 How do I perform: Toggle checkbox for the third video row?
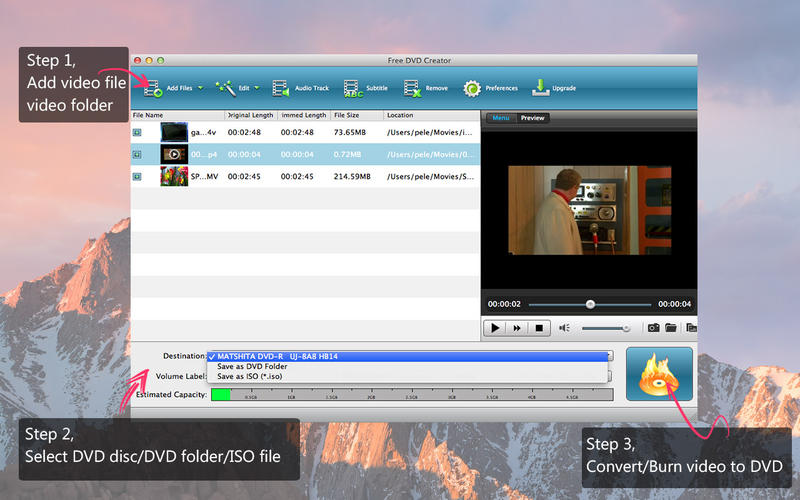[138, 176]
